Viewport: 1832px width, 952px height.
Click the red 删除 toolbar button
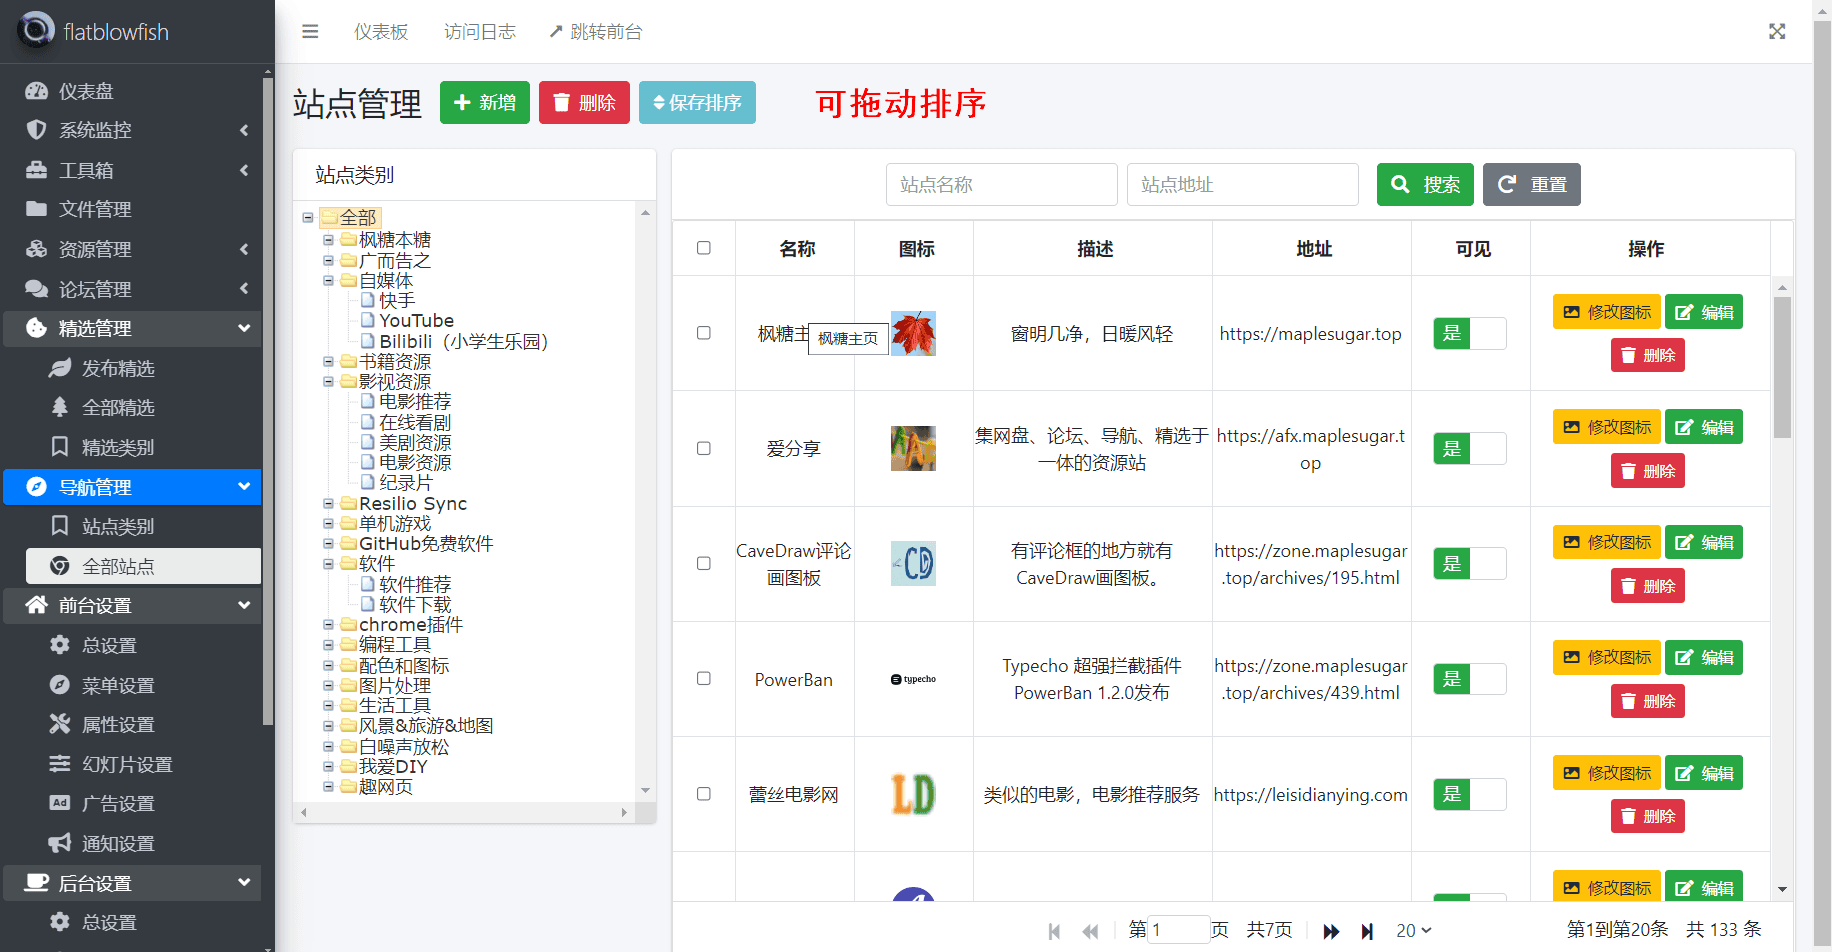[584, 102]
